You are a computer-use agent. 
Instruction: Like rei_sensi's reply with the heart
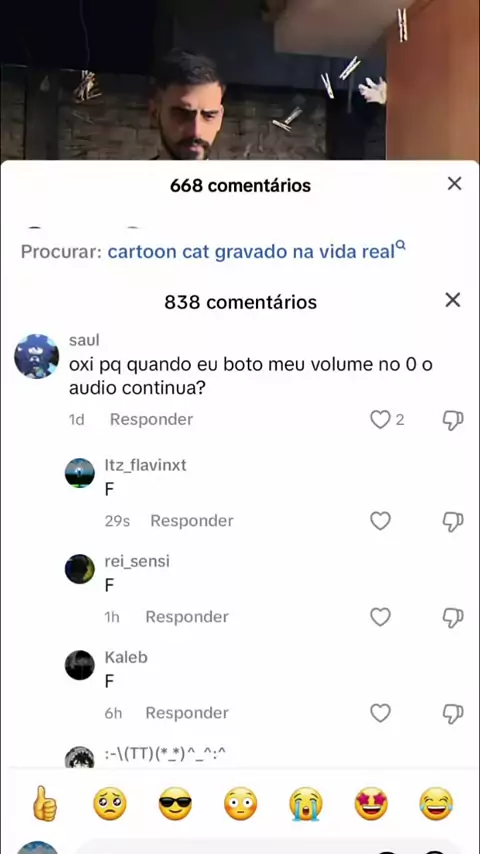(x=380, y=617)
